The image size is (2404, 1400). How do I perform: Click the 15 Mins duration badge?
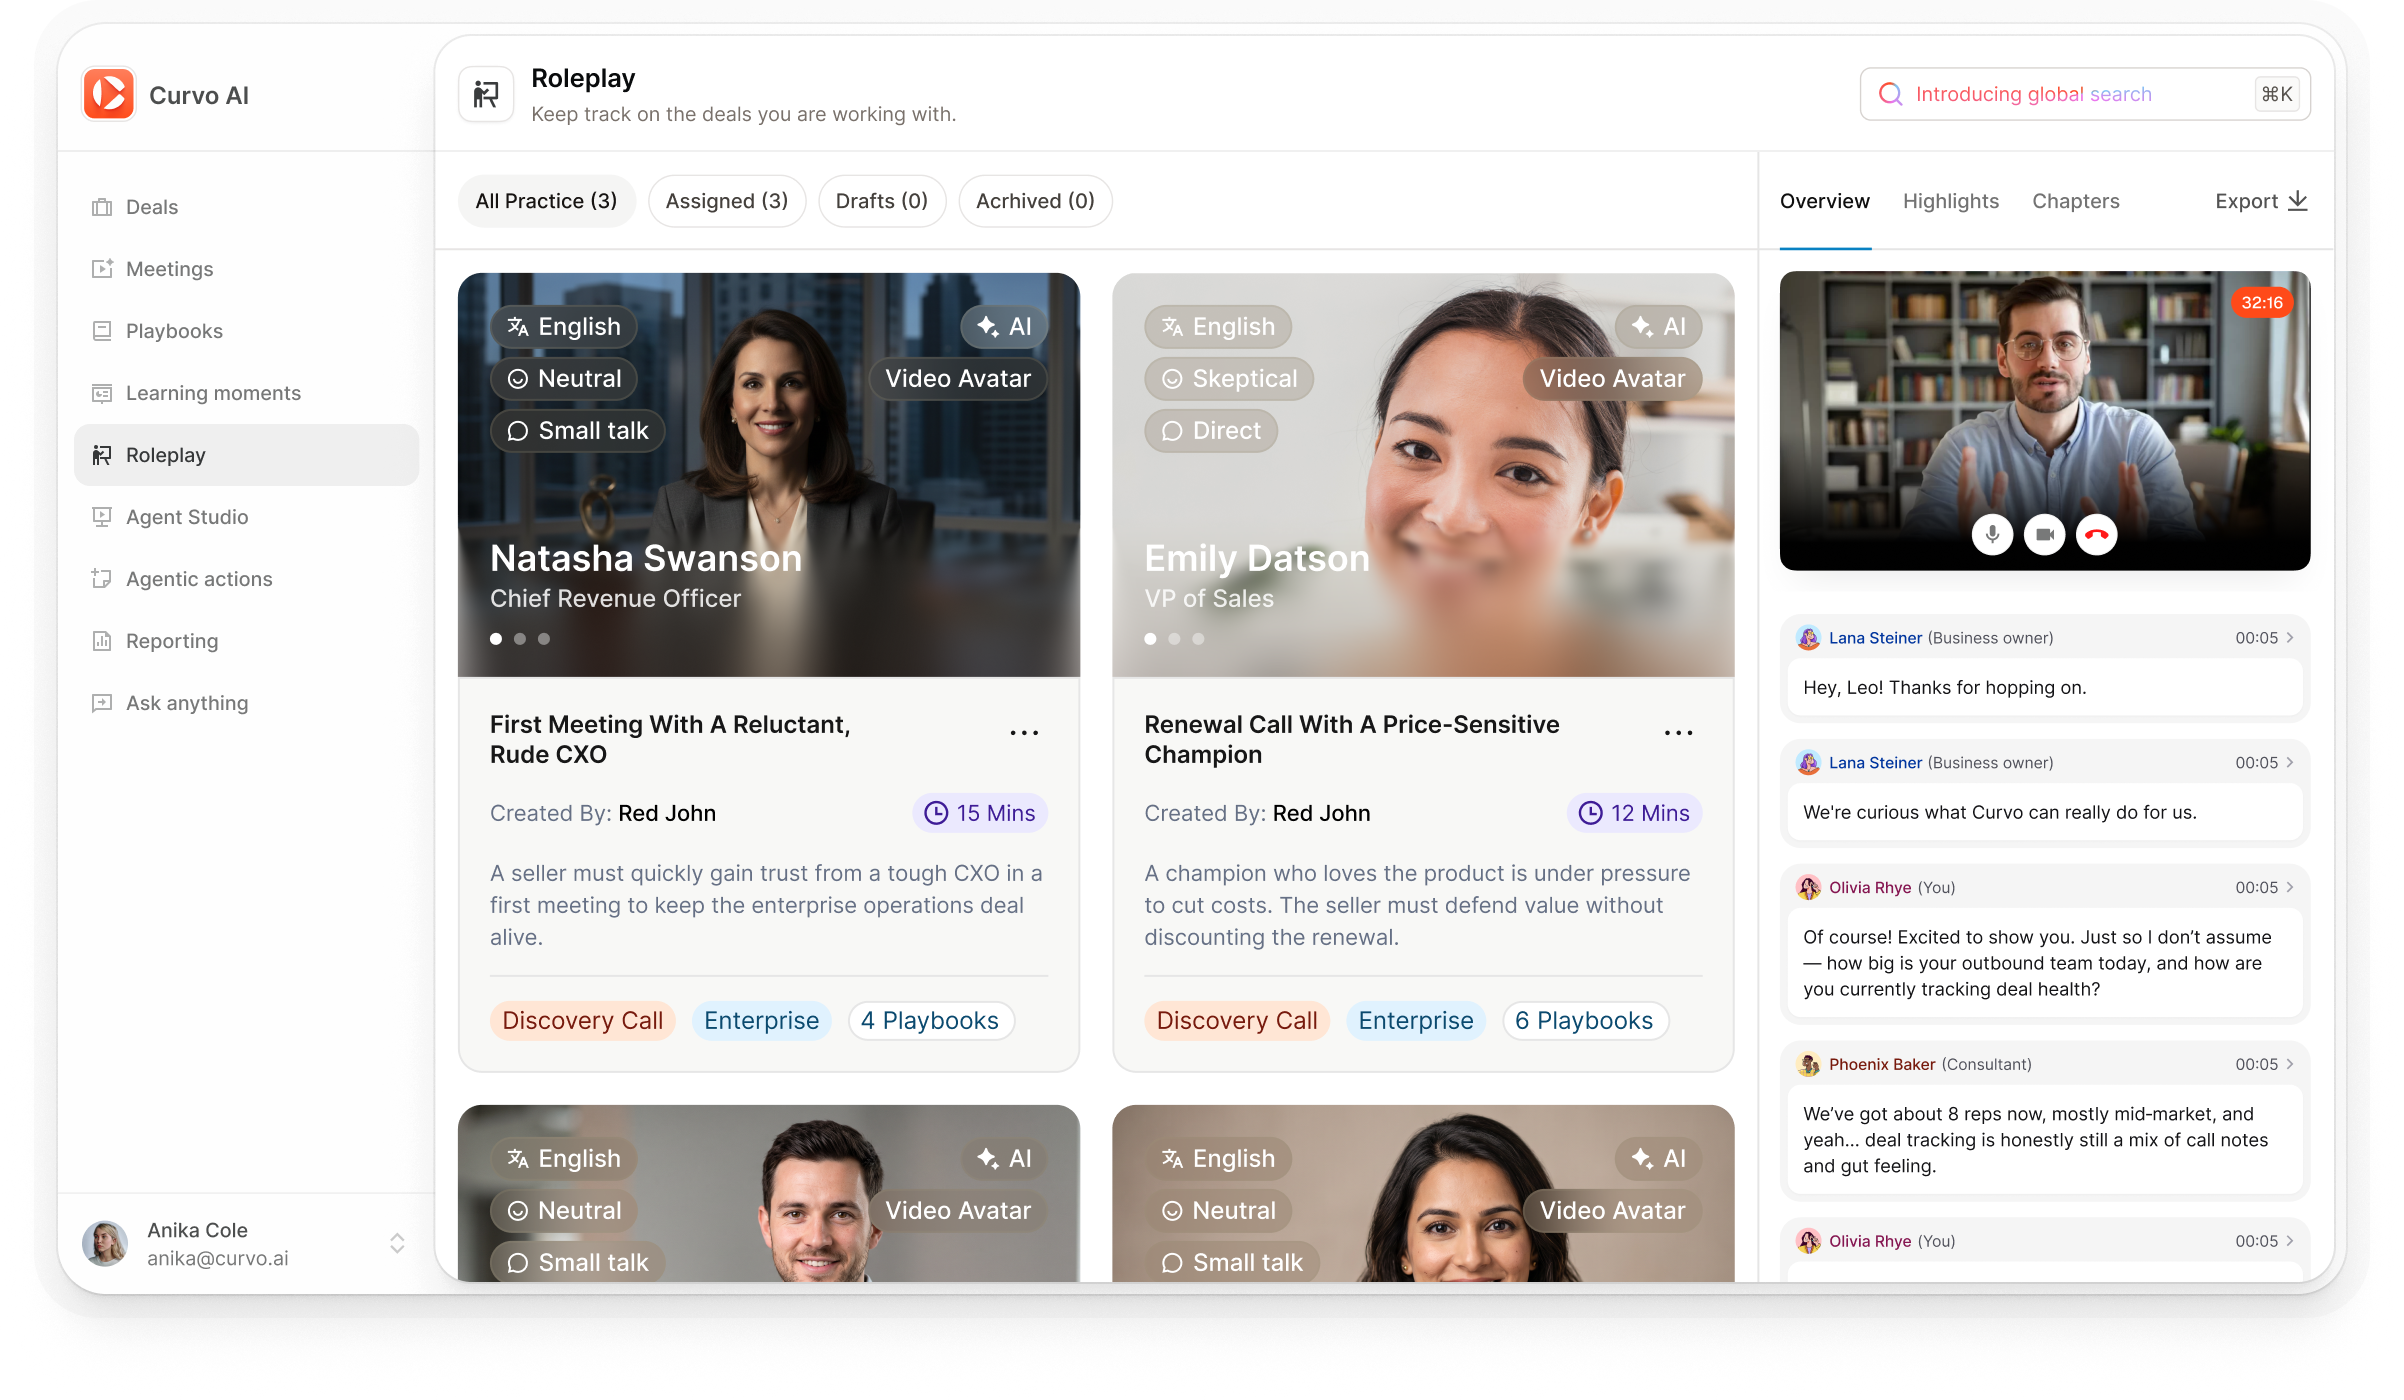[980, 813]
